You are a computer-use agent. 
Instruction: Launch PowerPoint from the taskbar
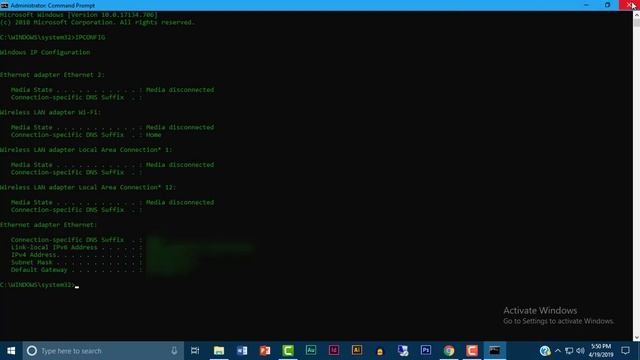265,351
